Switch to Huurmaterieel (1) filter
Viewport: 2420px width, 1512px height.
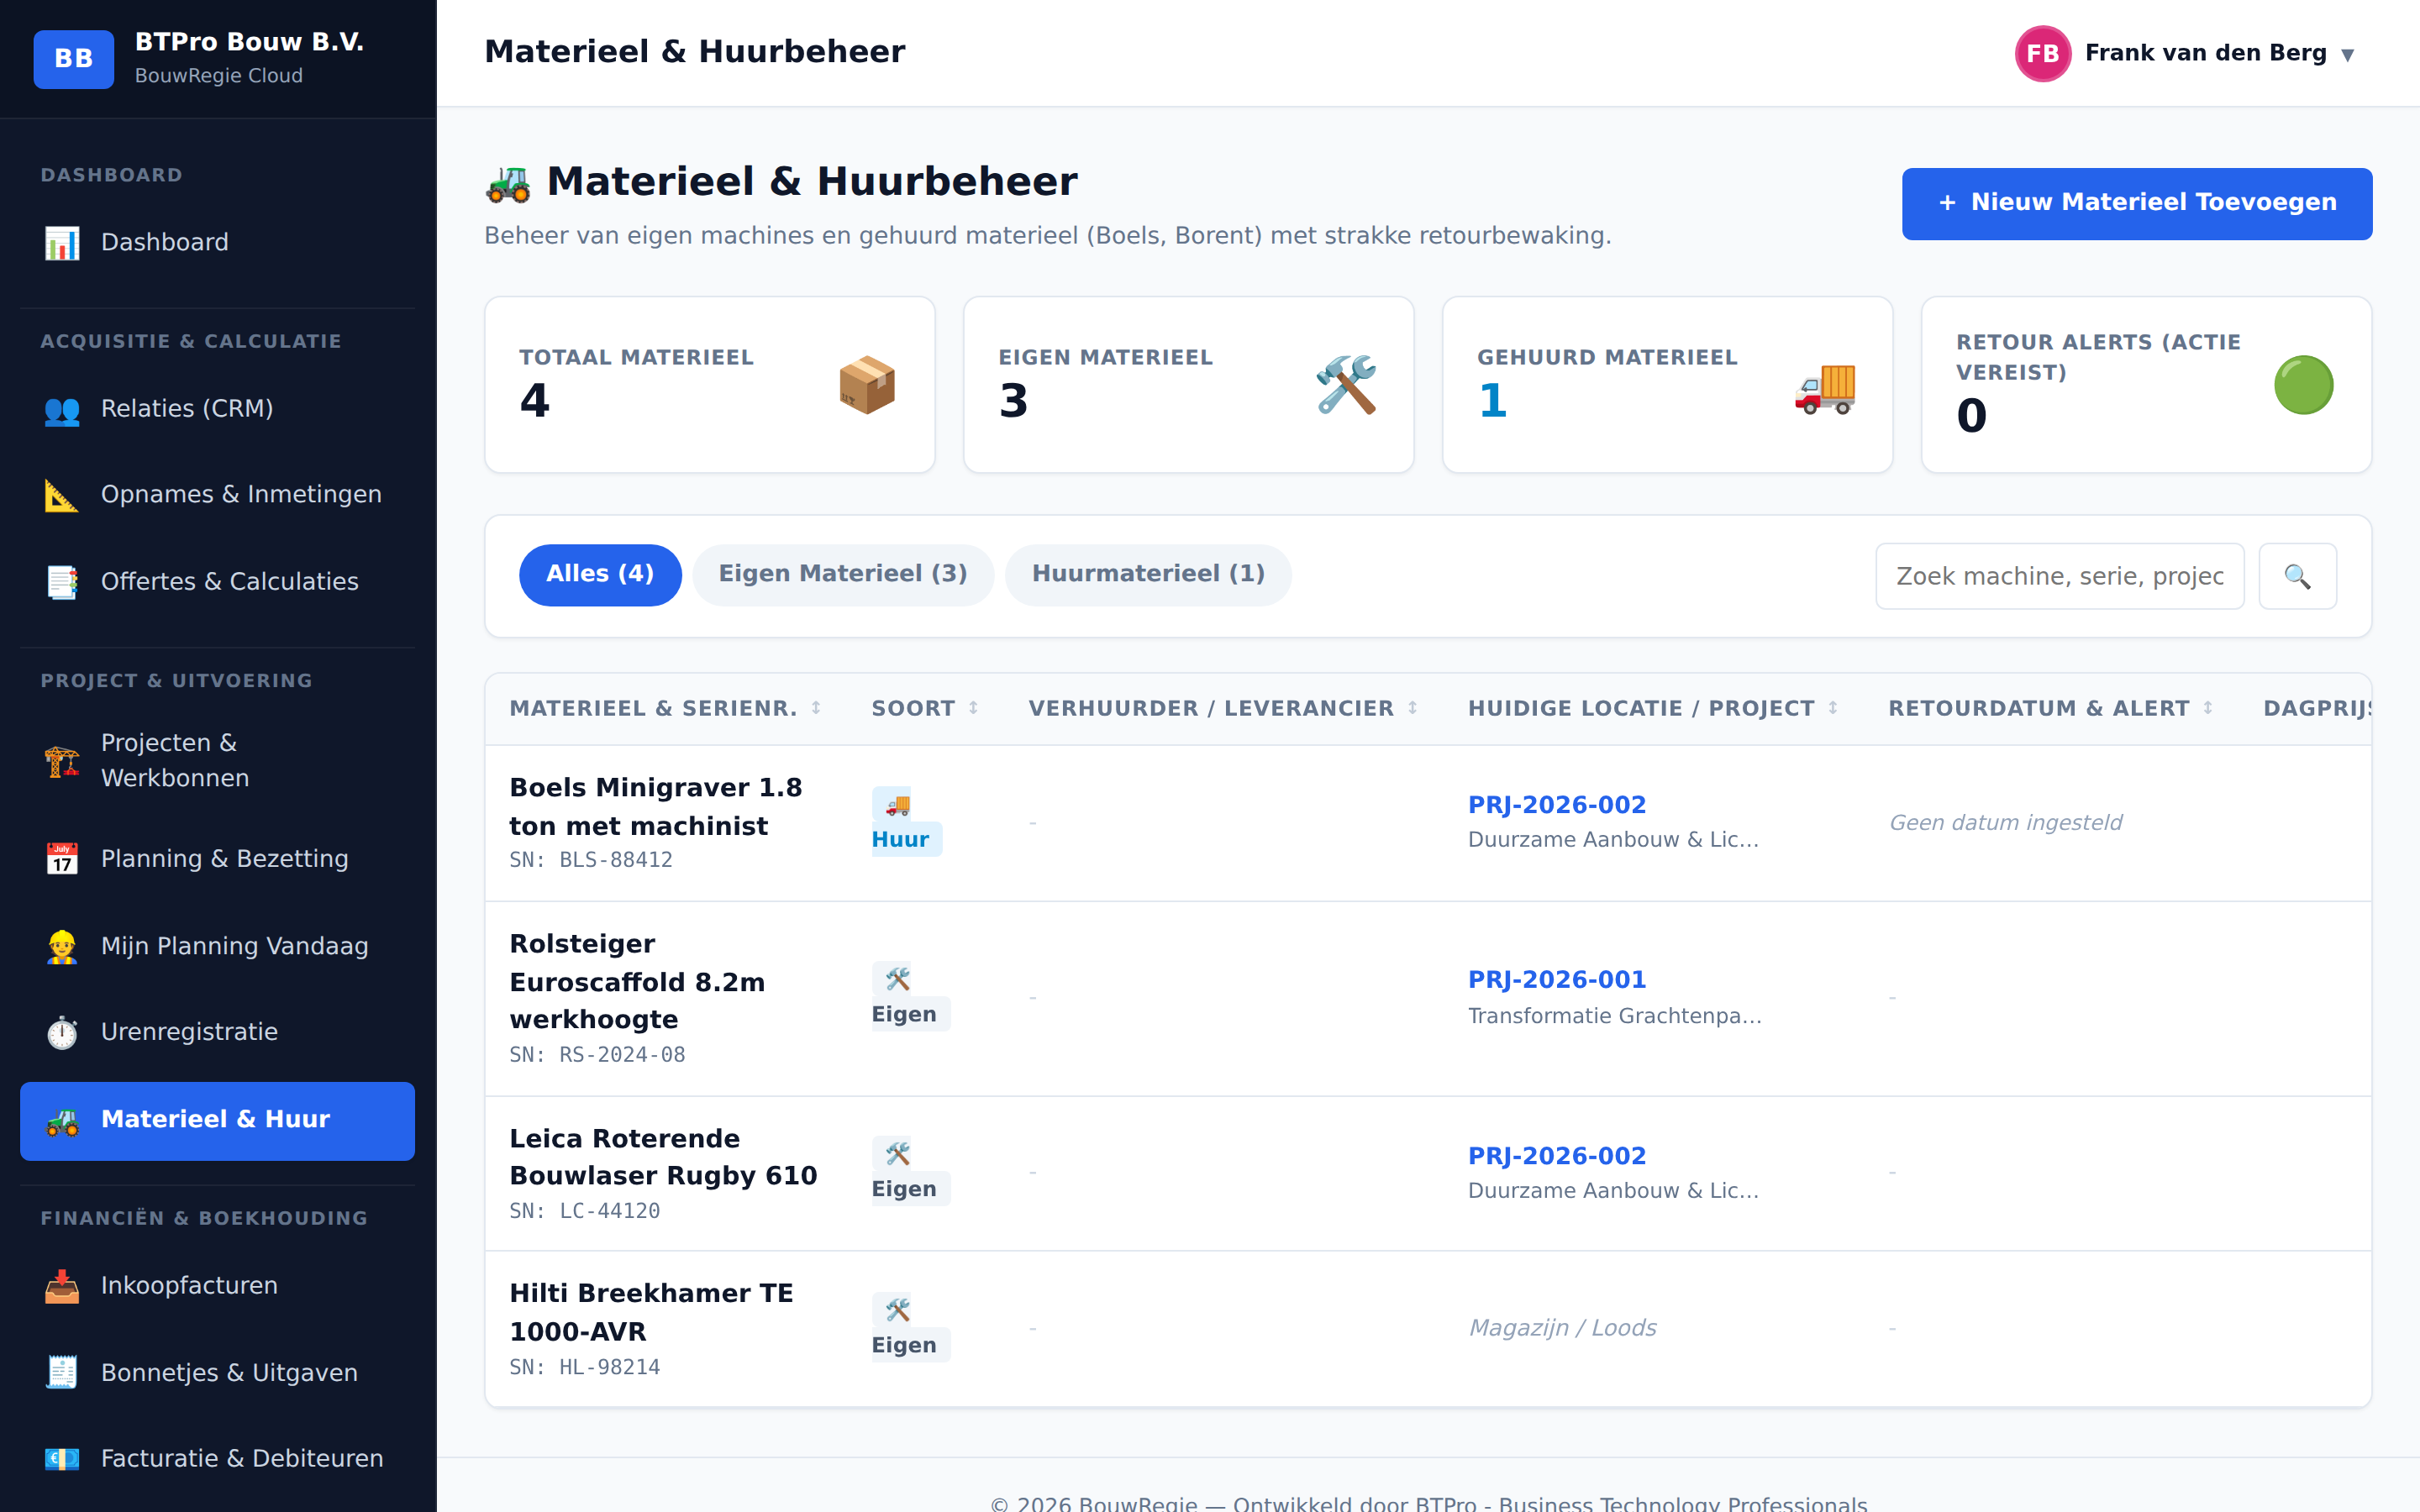pos(1148,575)
